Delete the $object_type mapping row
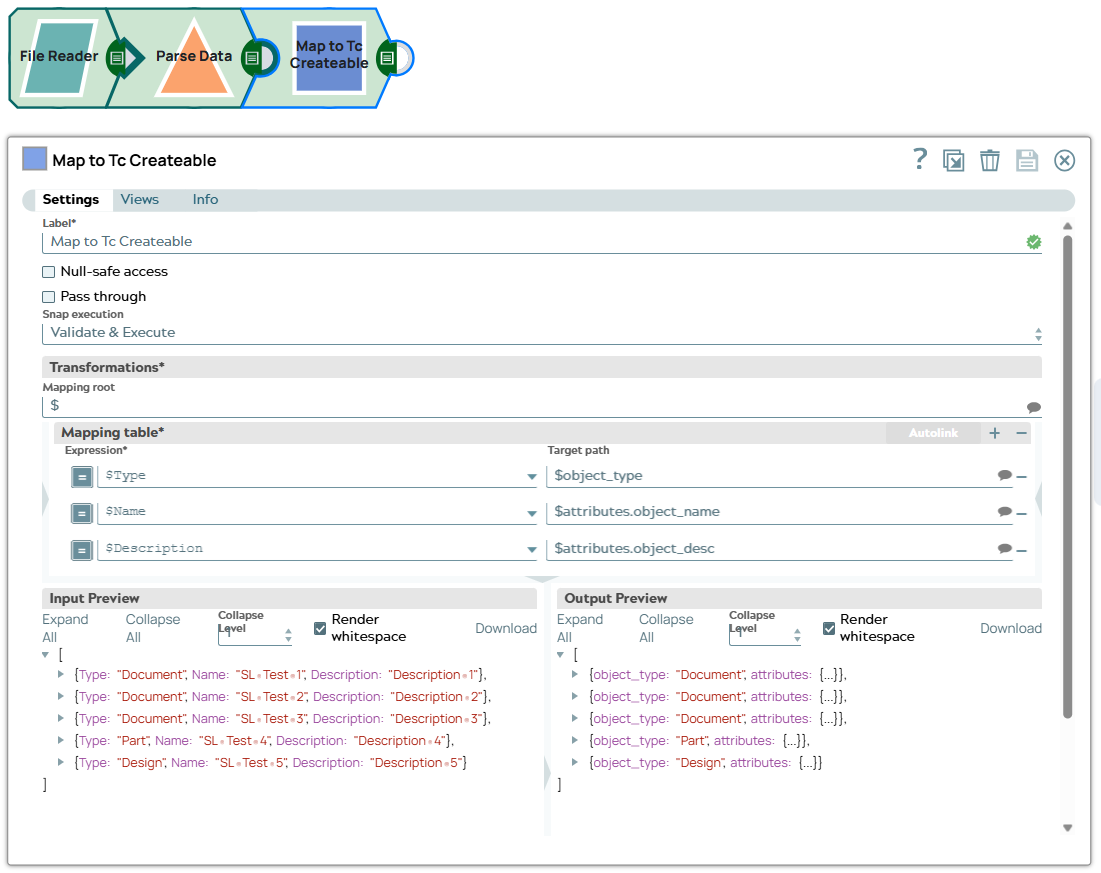 point(1022,477)
